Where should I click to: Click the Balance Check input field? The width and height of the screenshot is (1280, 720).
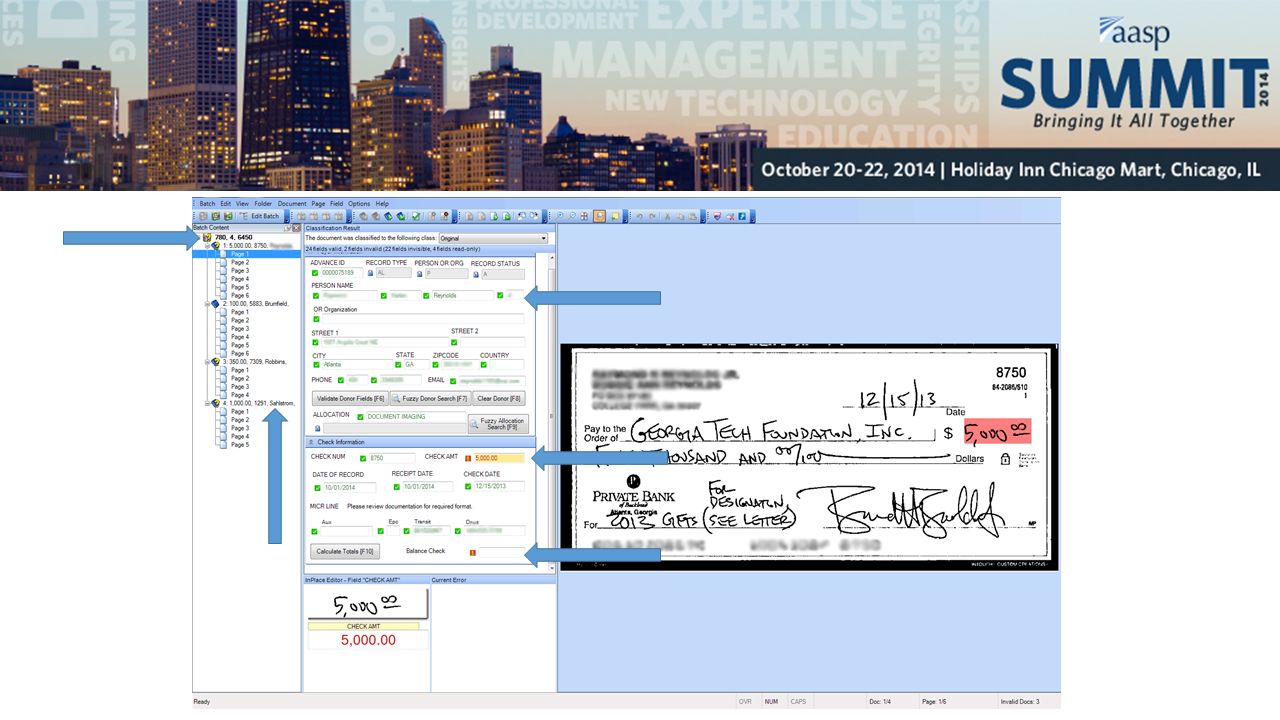pos(501,552)
